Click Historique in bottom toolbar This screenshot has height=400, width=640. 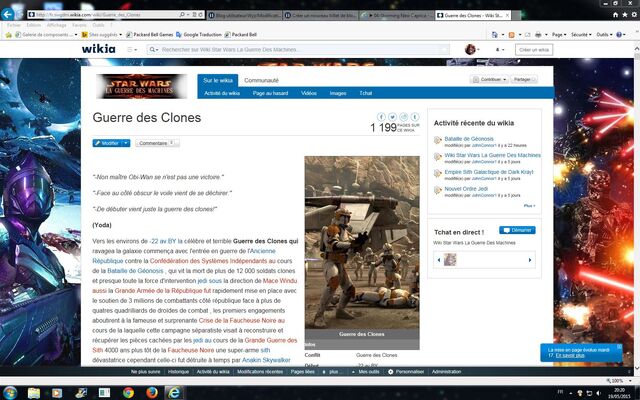[178, 372]
